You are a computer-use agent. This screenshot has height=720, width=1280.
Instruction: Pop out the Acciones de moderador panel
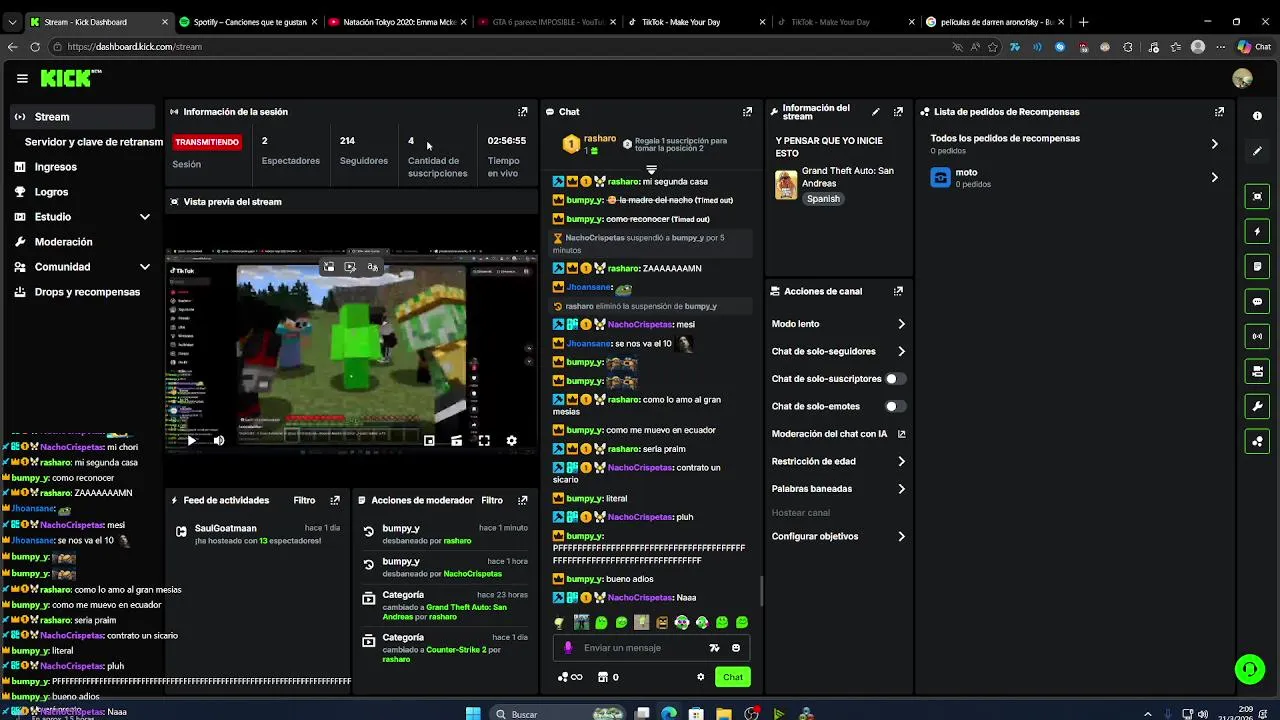click(x=522, y=500)
